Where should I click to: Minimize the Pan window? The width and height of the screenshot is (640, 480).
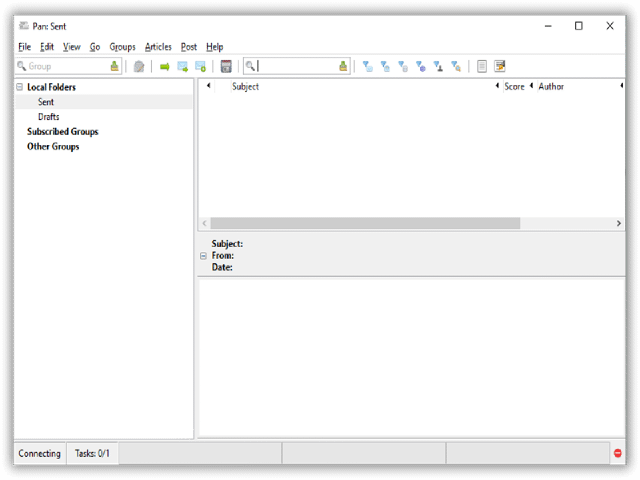click(548, 26)
